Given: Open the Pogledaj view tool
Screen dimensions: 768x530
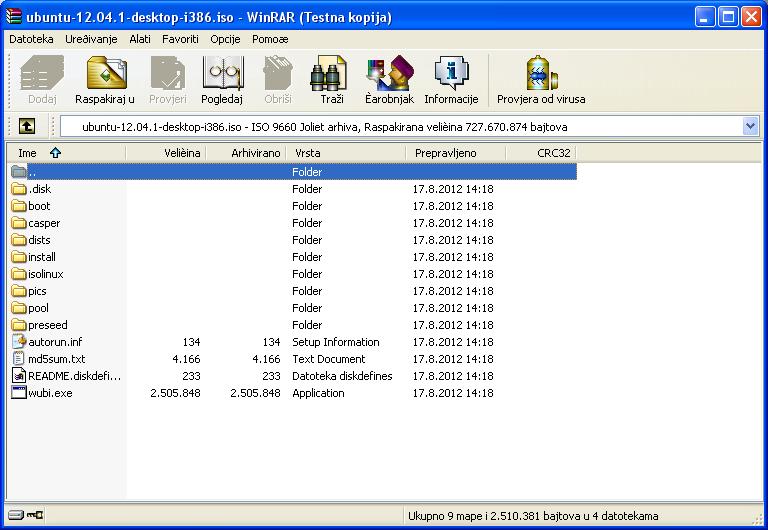Looking at the screenshot, I should click(x=222, y=79).
